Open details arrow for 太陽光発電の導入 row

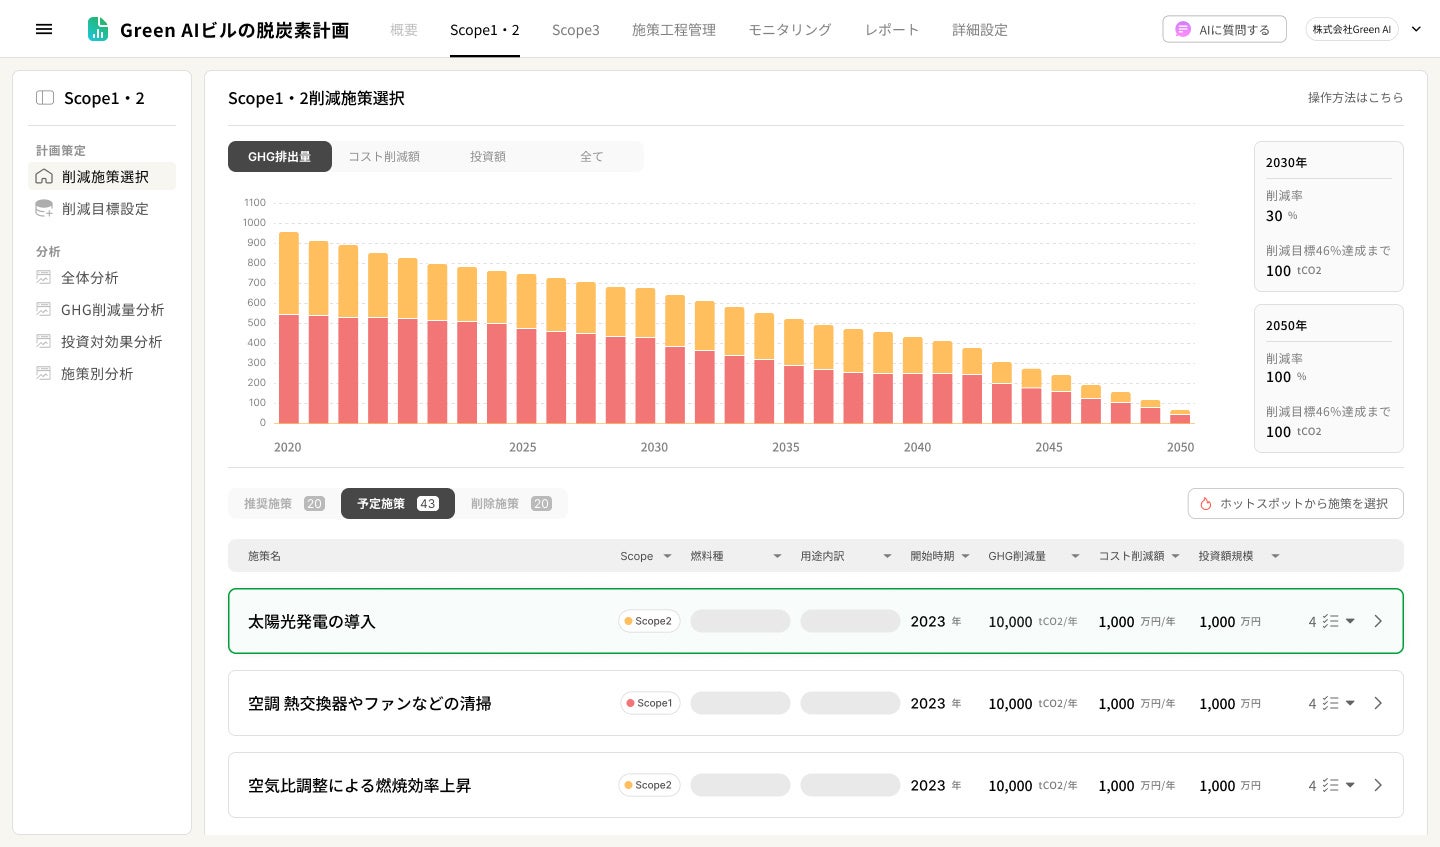1378,621
